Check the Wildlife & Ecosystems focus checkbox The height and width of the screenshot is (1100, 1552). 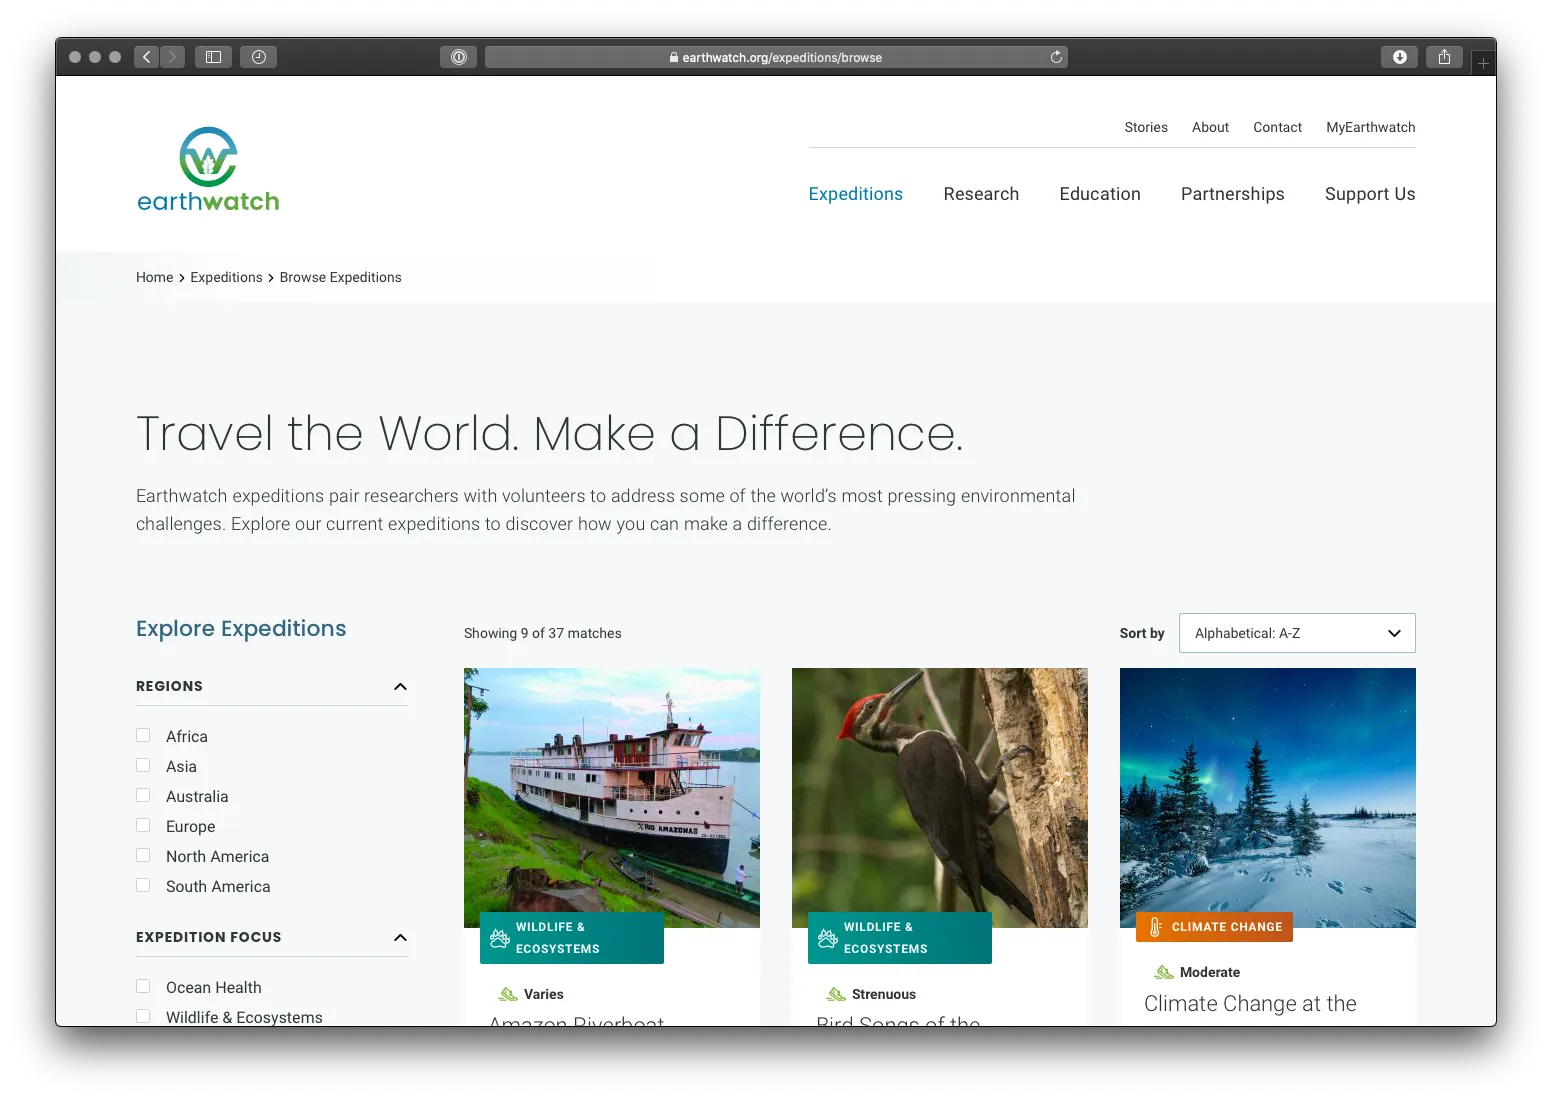143,1016
